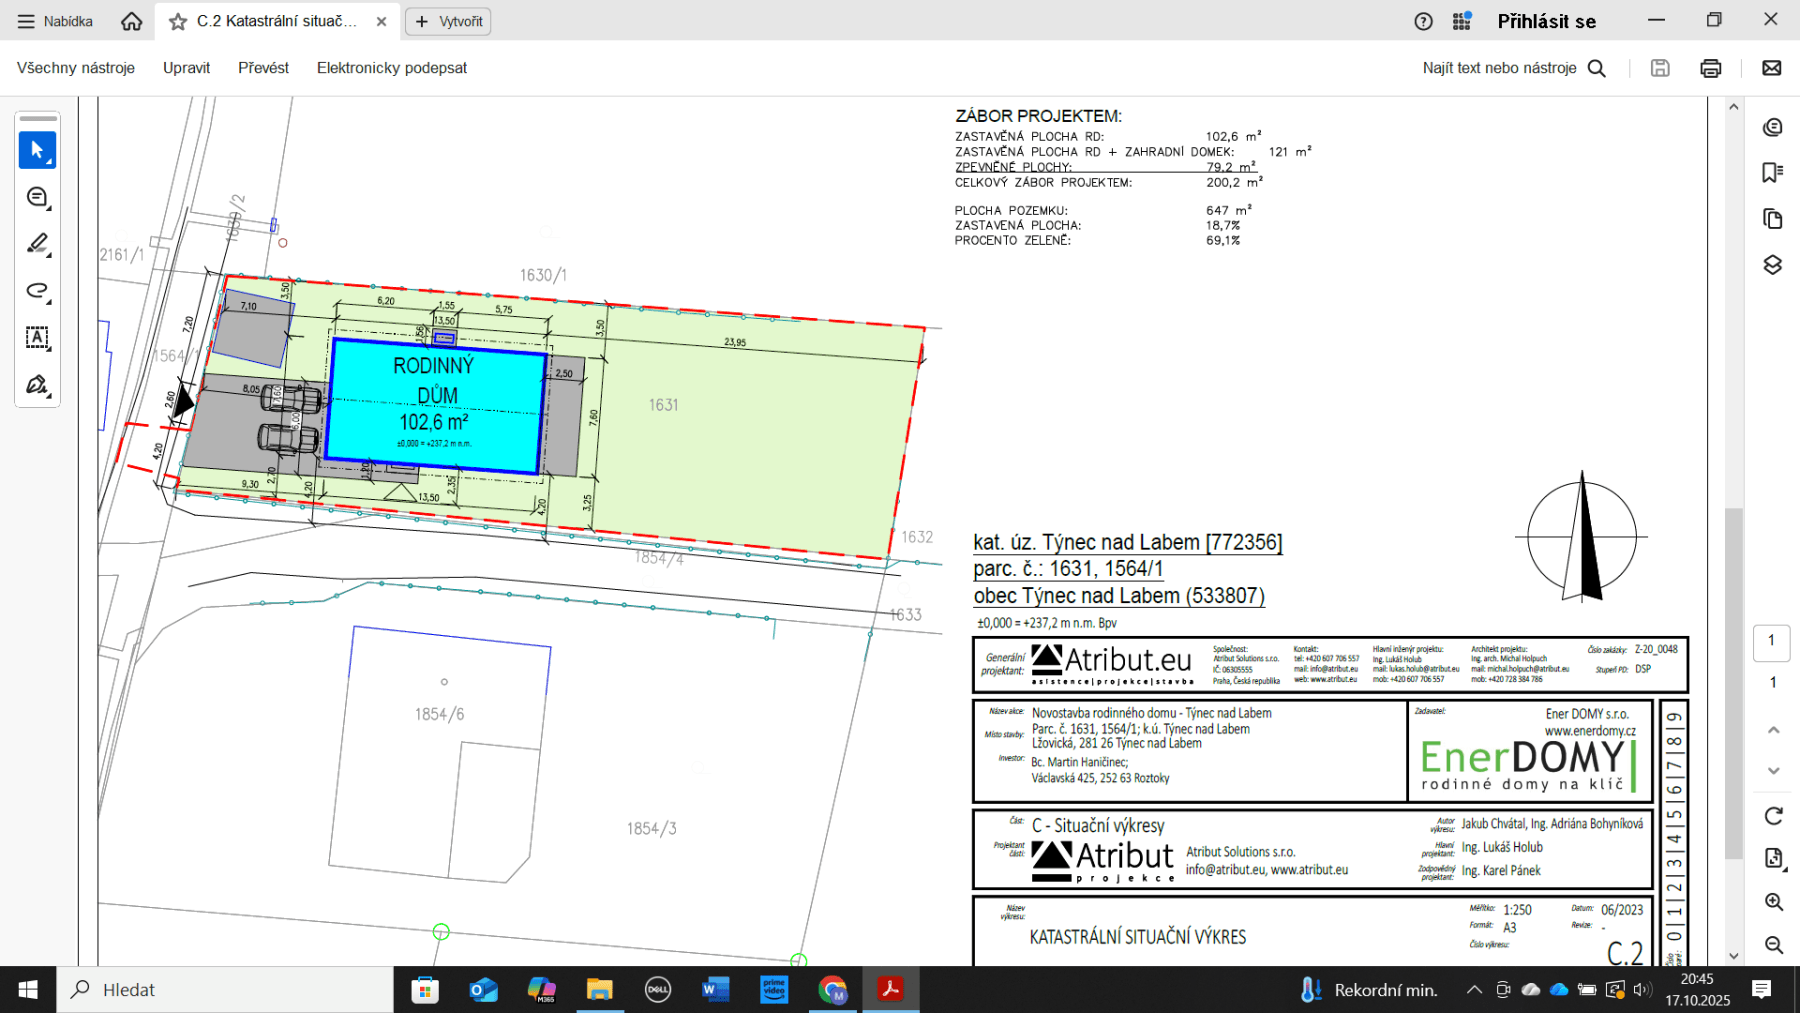The width and height of the screenshot is (1800, 1013).
Task: Select the arrow selection tool
Action: click(x=37, y=149)
